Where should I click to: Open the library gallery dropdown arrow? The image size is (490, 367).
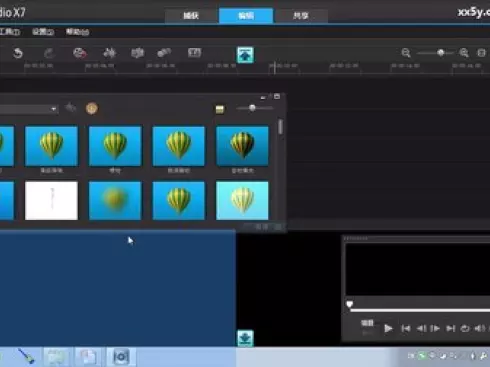click(53, 109)
